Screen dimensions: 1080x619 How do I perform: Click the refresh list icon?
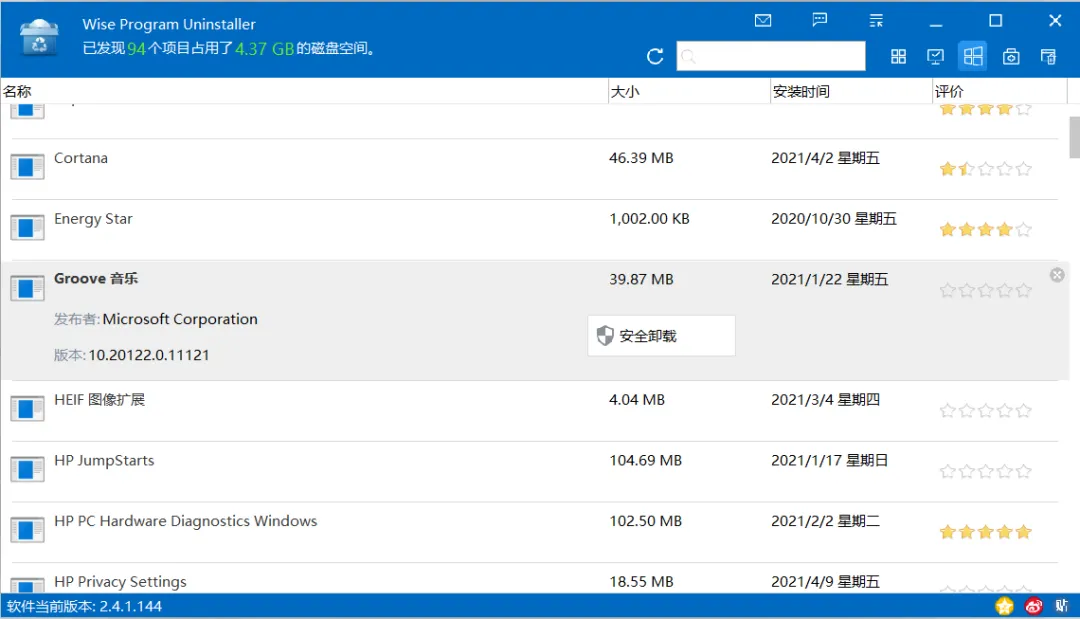point(655,56)
